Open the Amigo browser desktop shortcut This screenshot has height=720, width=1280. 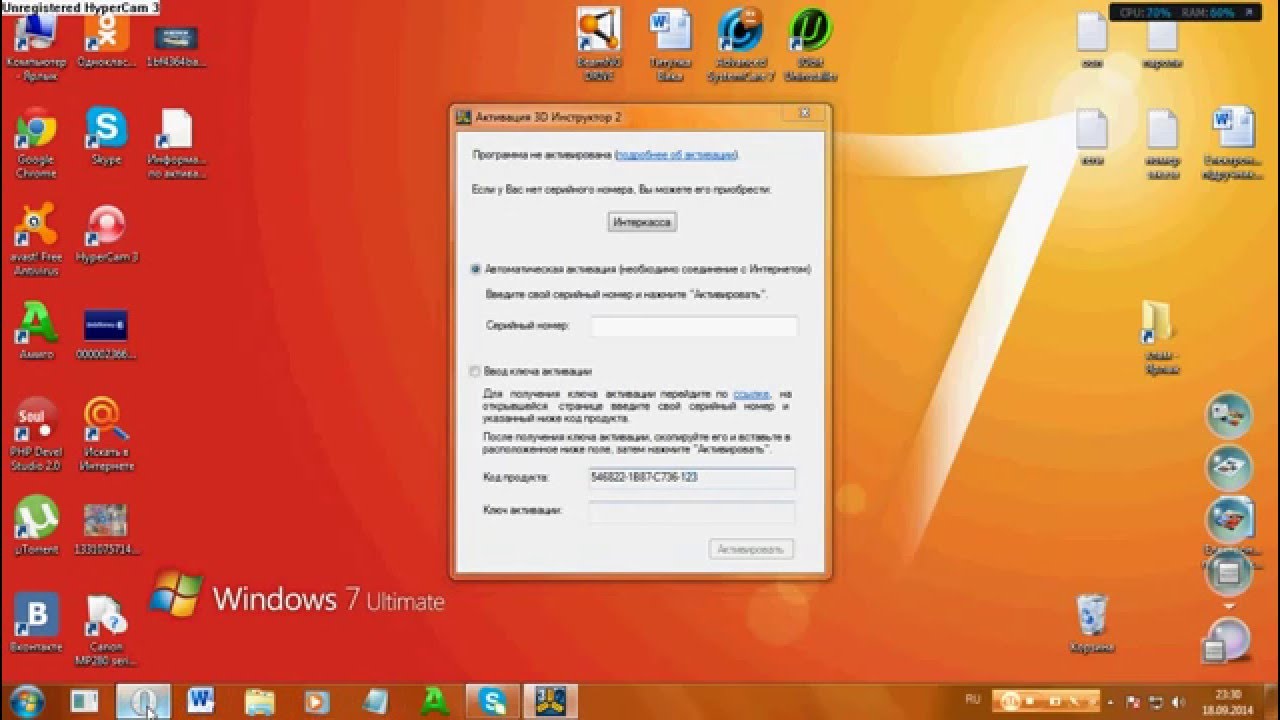(36, 332)
